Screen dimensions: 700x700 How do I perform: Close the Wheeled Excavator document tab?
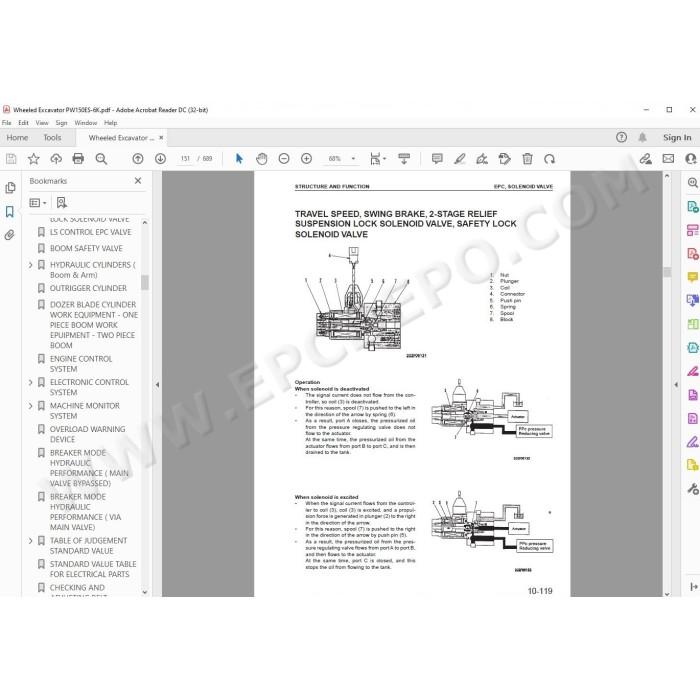click(161, 138)
